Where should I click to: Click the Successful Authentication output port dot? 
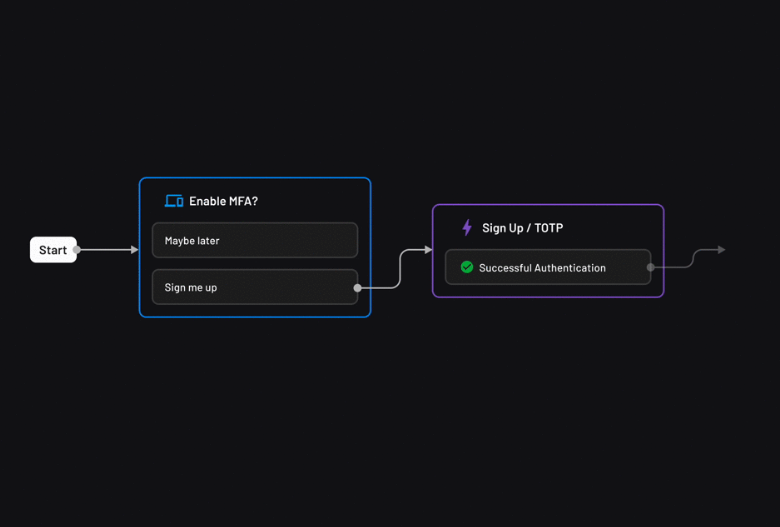click(650, 267)
